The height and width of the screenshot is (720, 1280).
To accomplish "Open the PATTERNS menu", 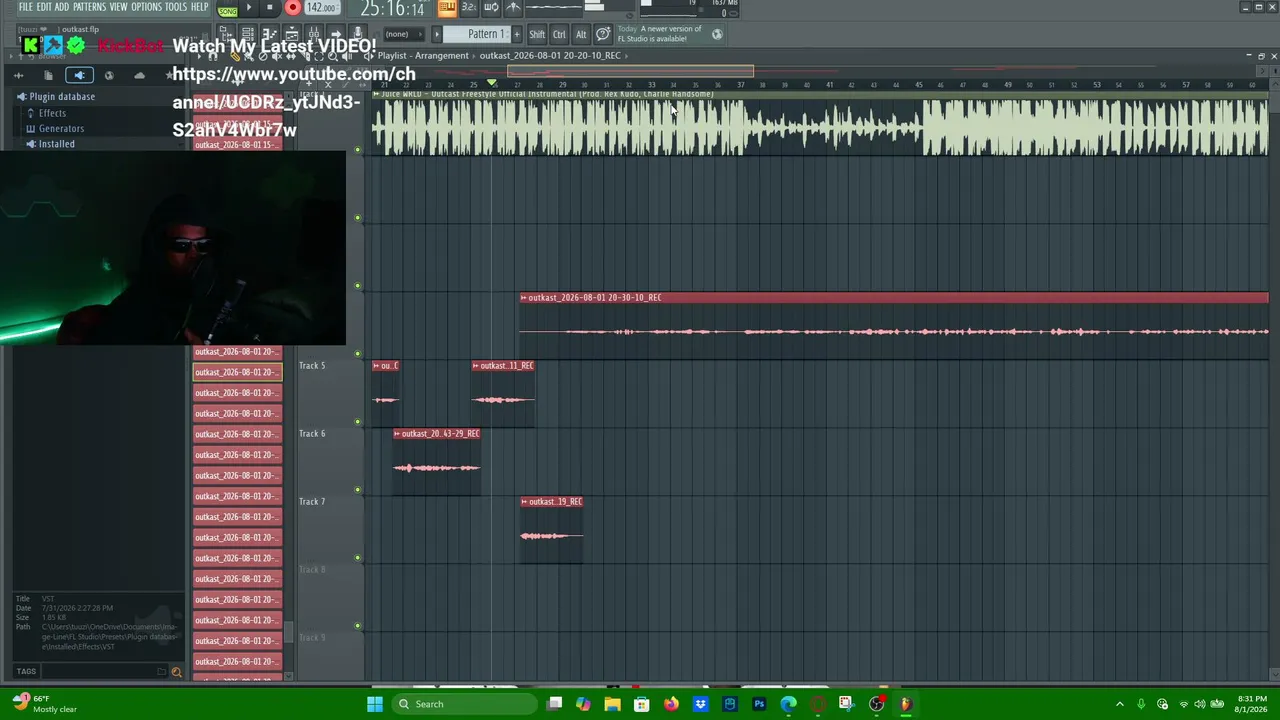I will [89, 7].
